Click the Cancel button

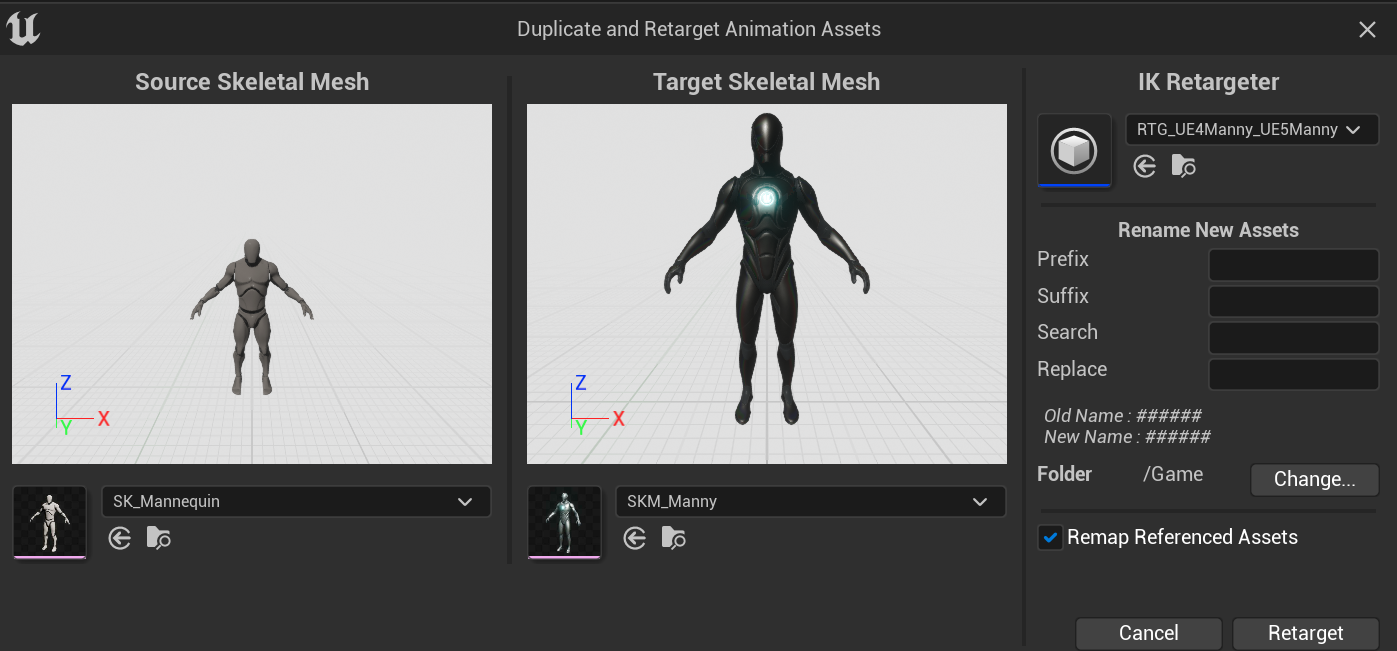tap(1149, 633)
